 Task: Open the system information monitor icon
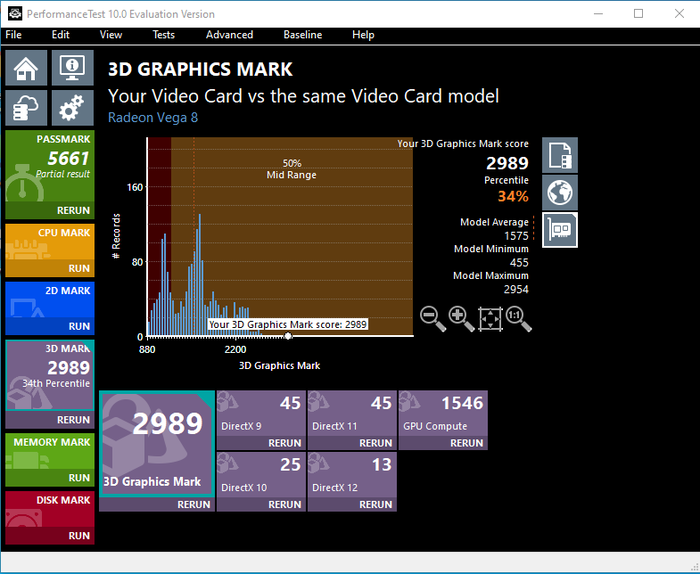pyautogui.click(x=72, y=68)
